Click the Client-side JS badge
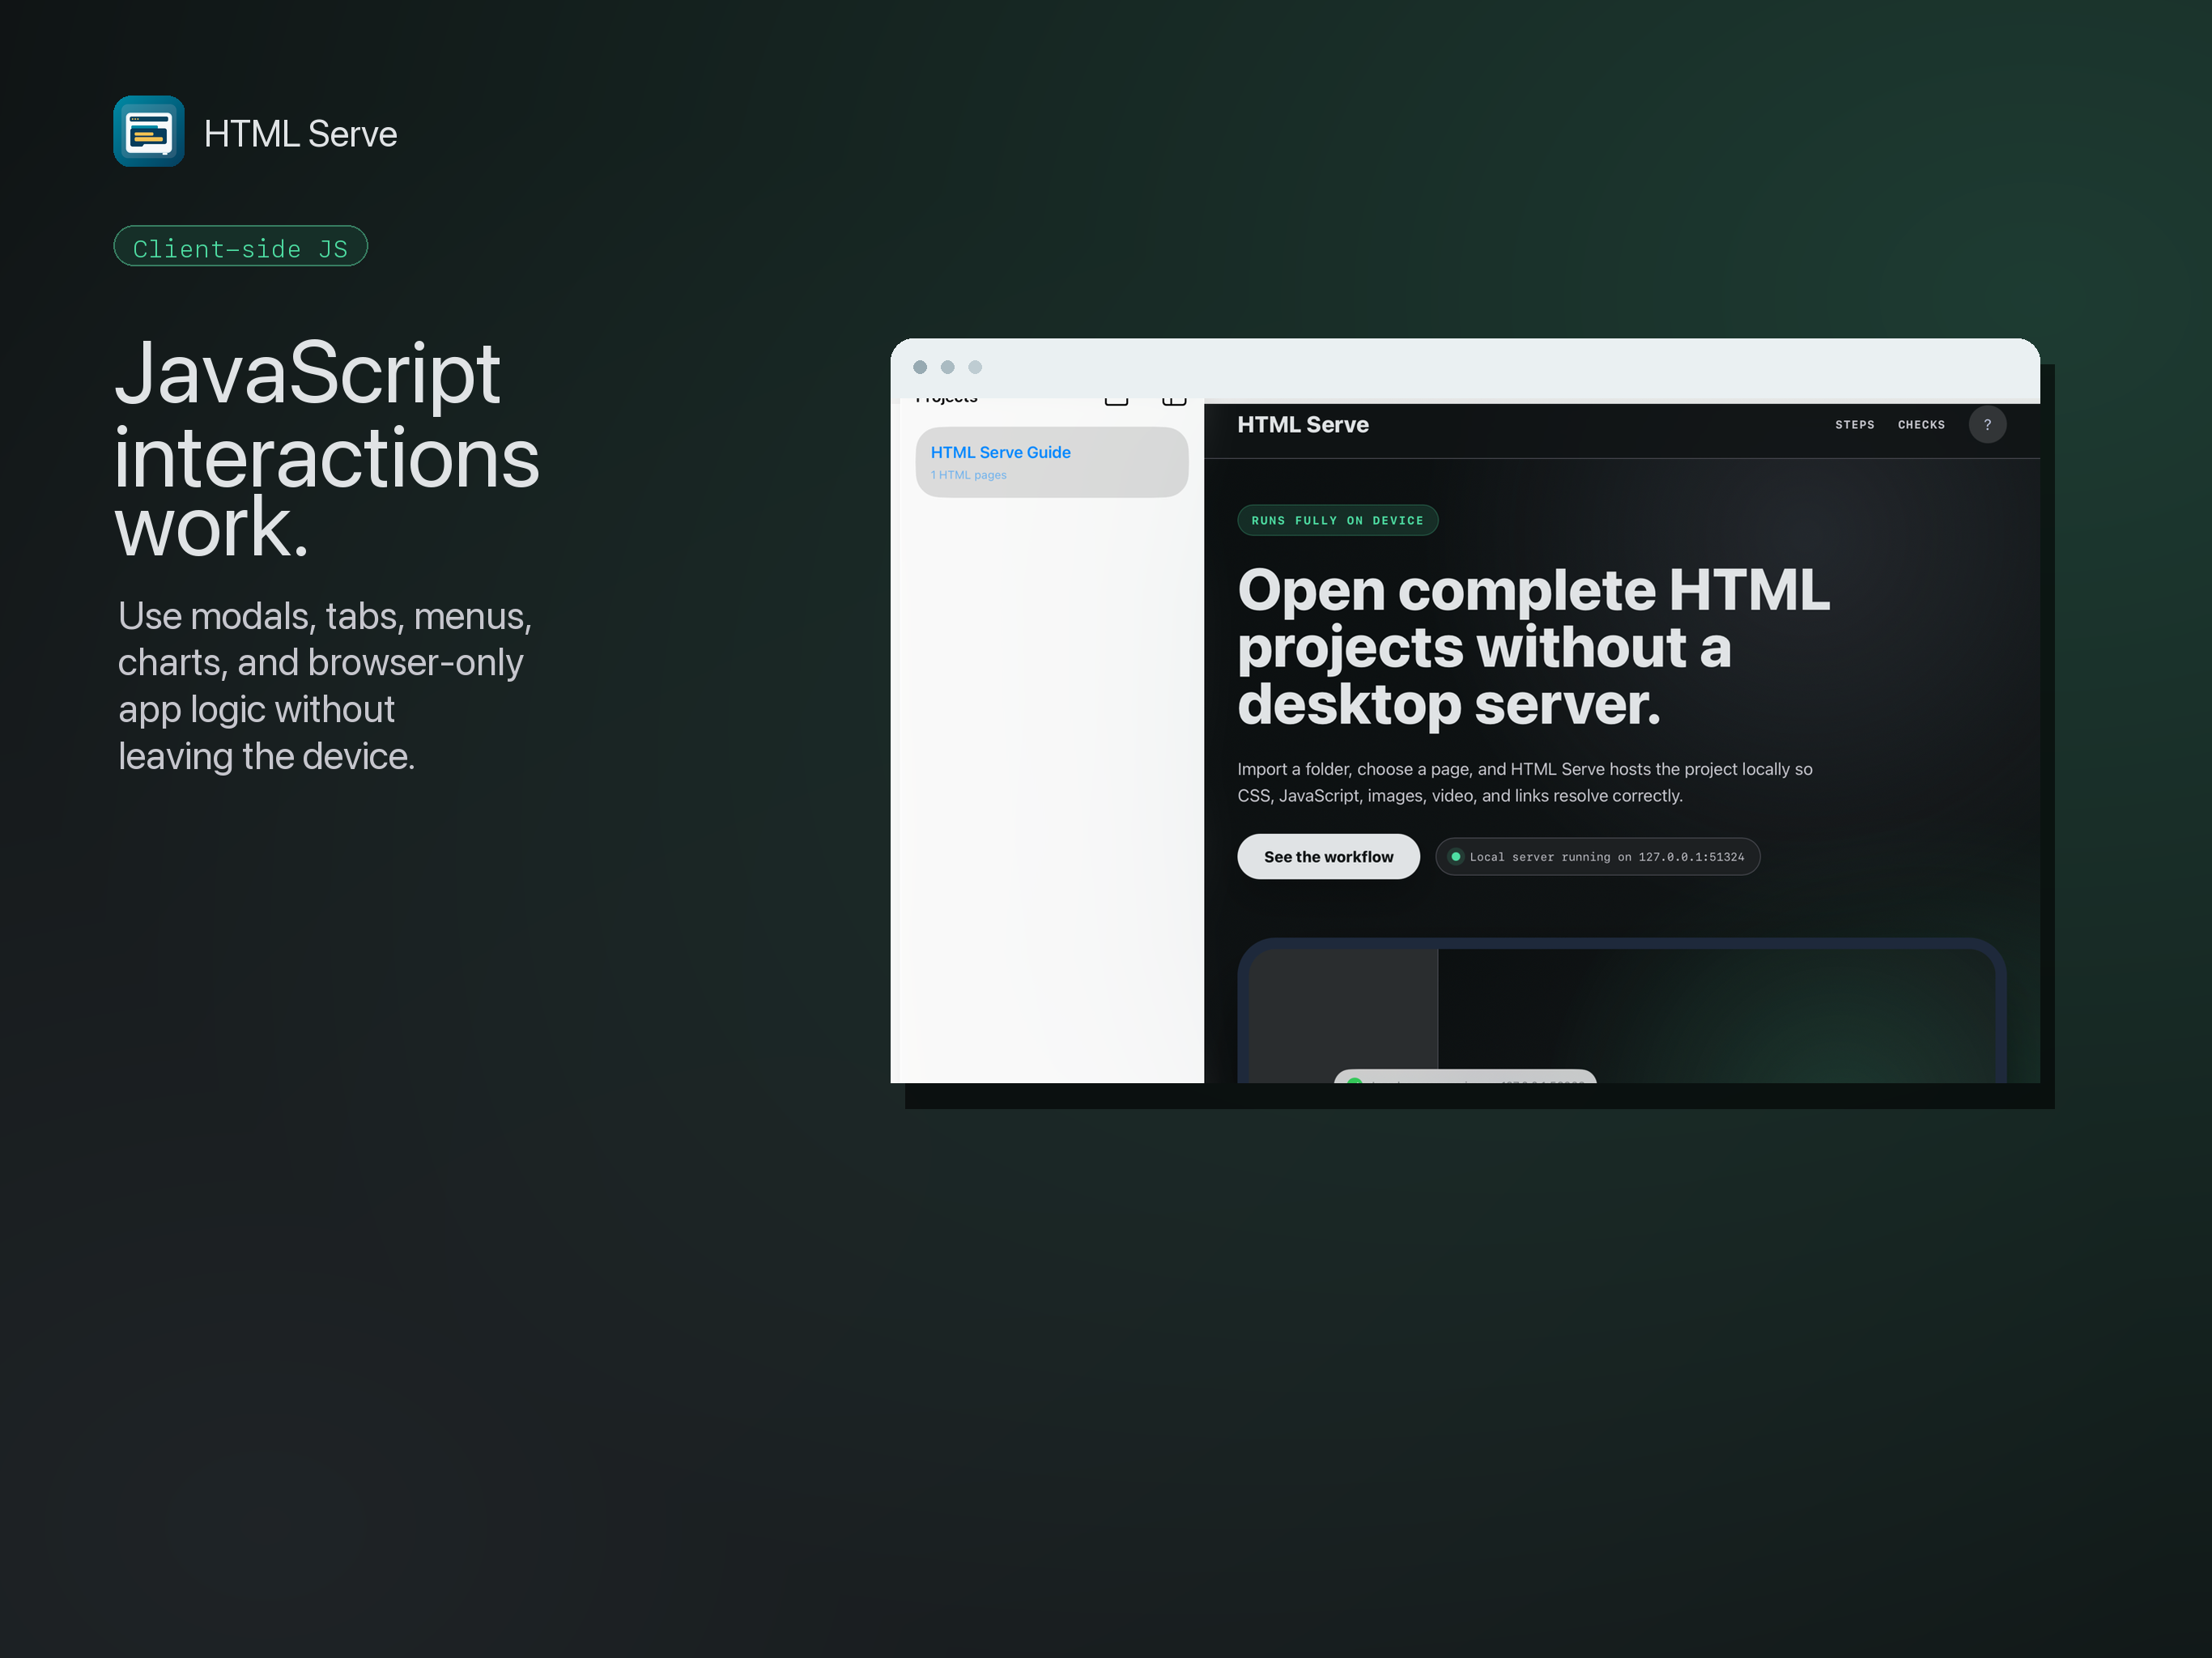 [241, 247]
